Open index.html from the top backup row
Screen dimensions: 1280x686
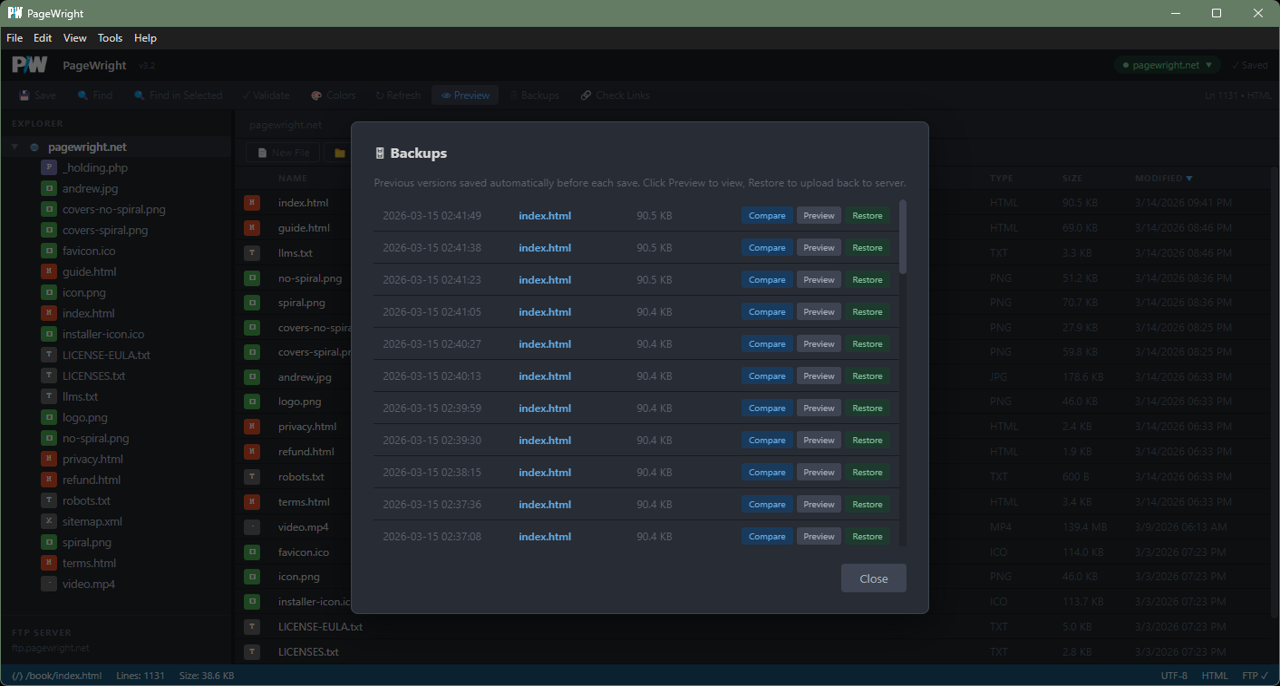[544, 215]
